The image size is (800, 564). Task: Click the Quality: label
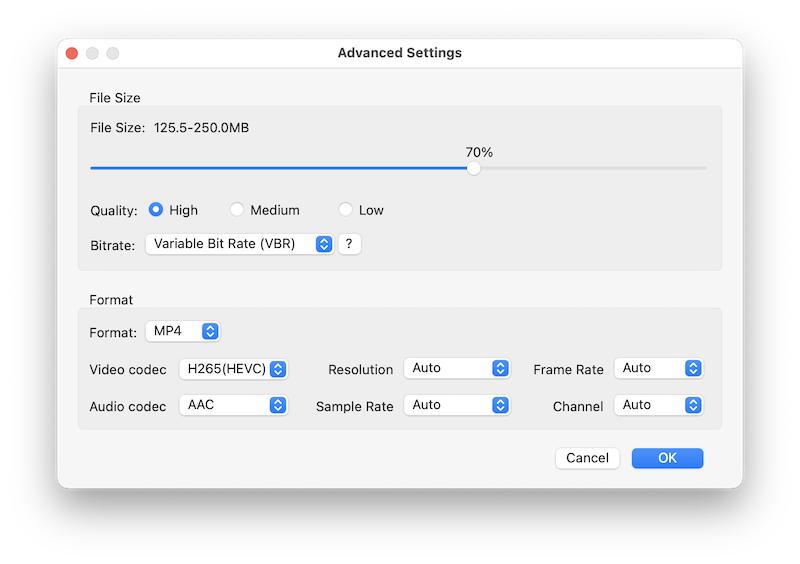(x=114, y=211)
